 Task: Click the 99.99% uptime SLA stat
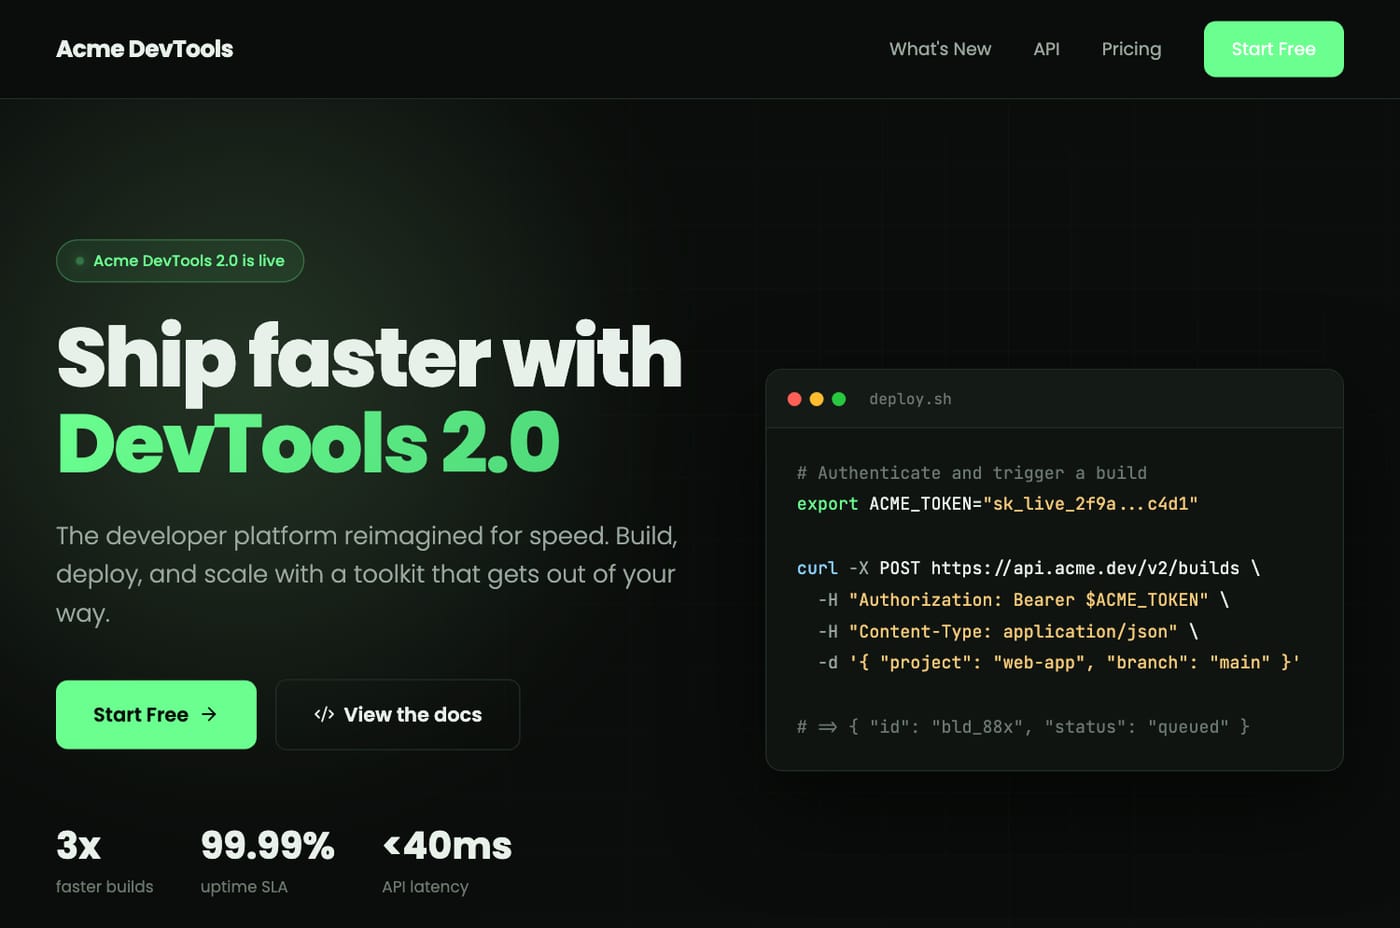point(267,862)
